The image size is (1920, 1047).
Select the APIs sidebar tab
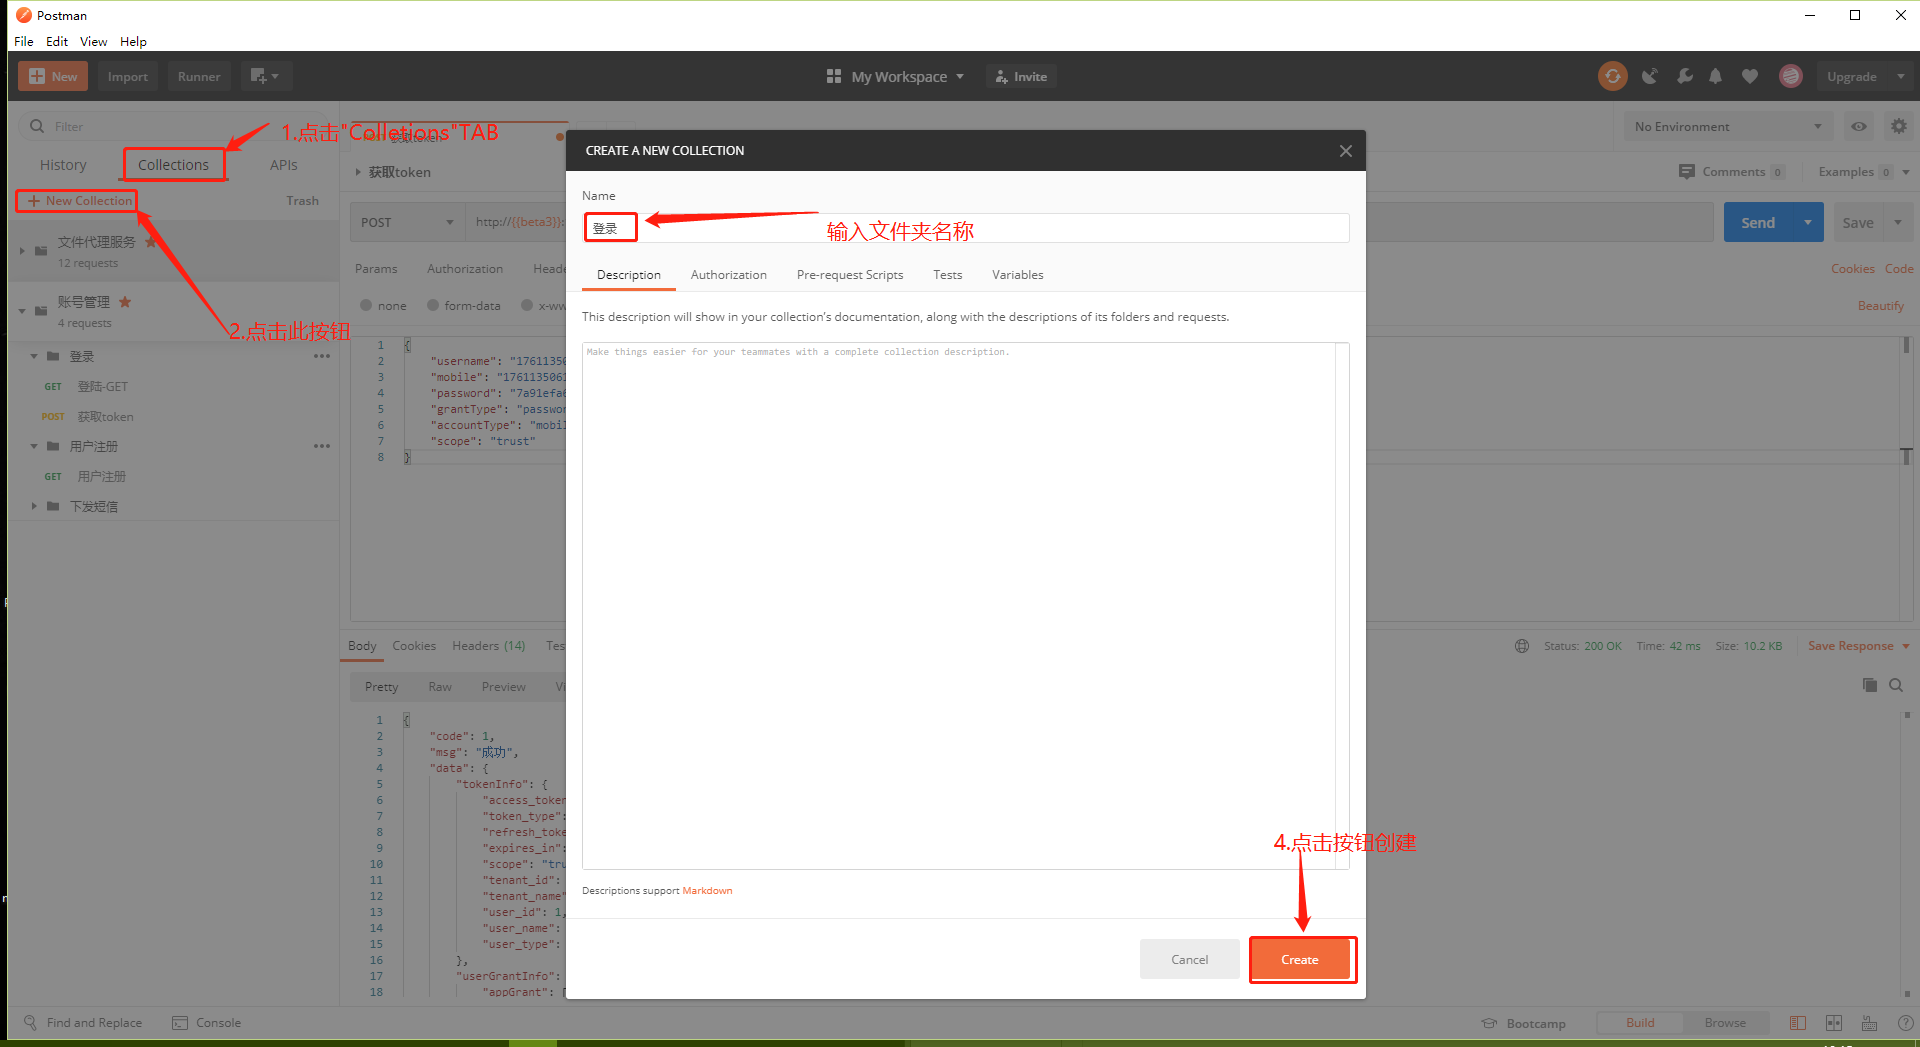point(284,165)
